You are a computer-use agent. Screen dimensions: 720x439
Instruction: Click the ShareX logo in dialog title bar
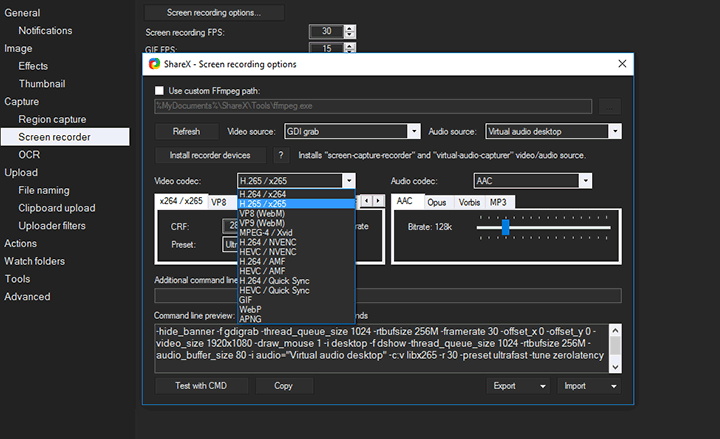point(154,64)
